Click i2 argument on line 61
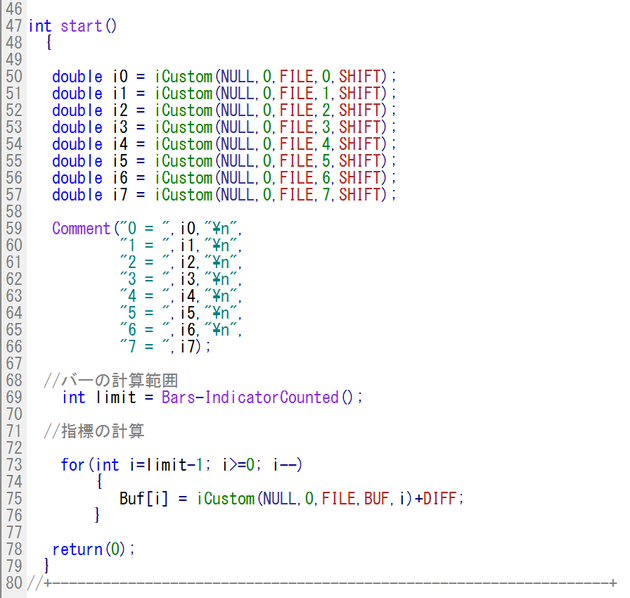The height and width of the screenshot is (598, 630). 188,262
